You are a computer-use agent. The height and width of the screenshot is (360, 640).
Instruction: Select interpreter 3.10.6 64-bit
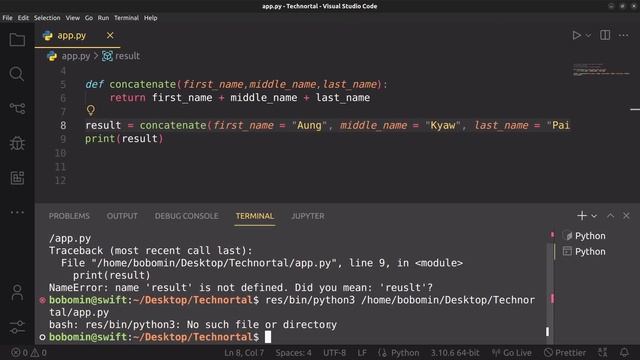[455, 353]
